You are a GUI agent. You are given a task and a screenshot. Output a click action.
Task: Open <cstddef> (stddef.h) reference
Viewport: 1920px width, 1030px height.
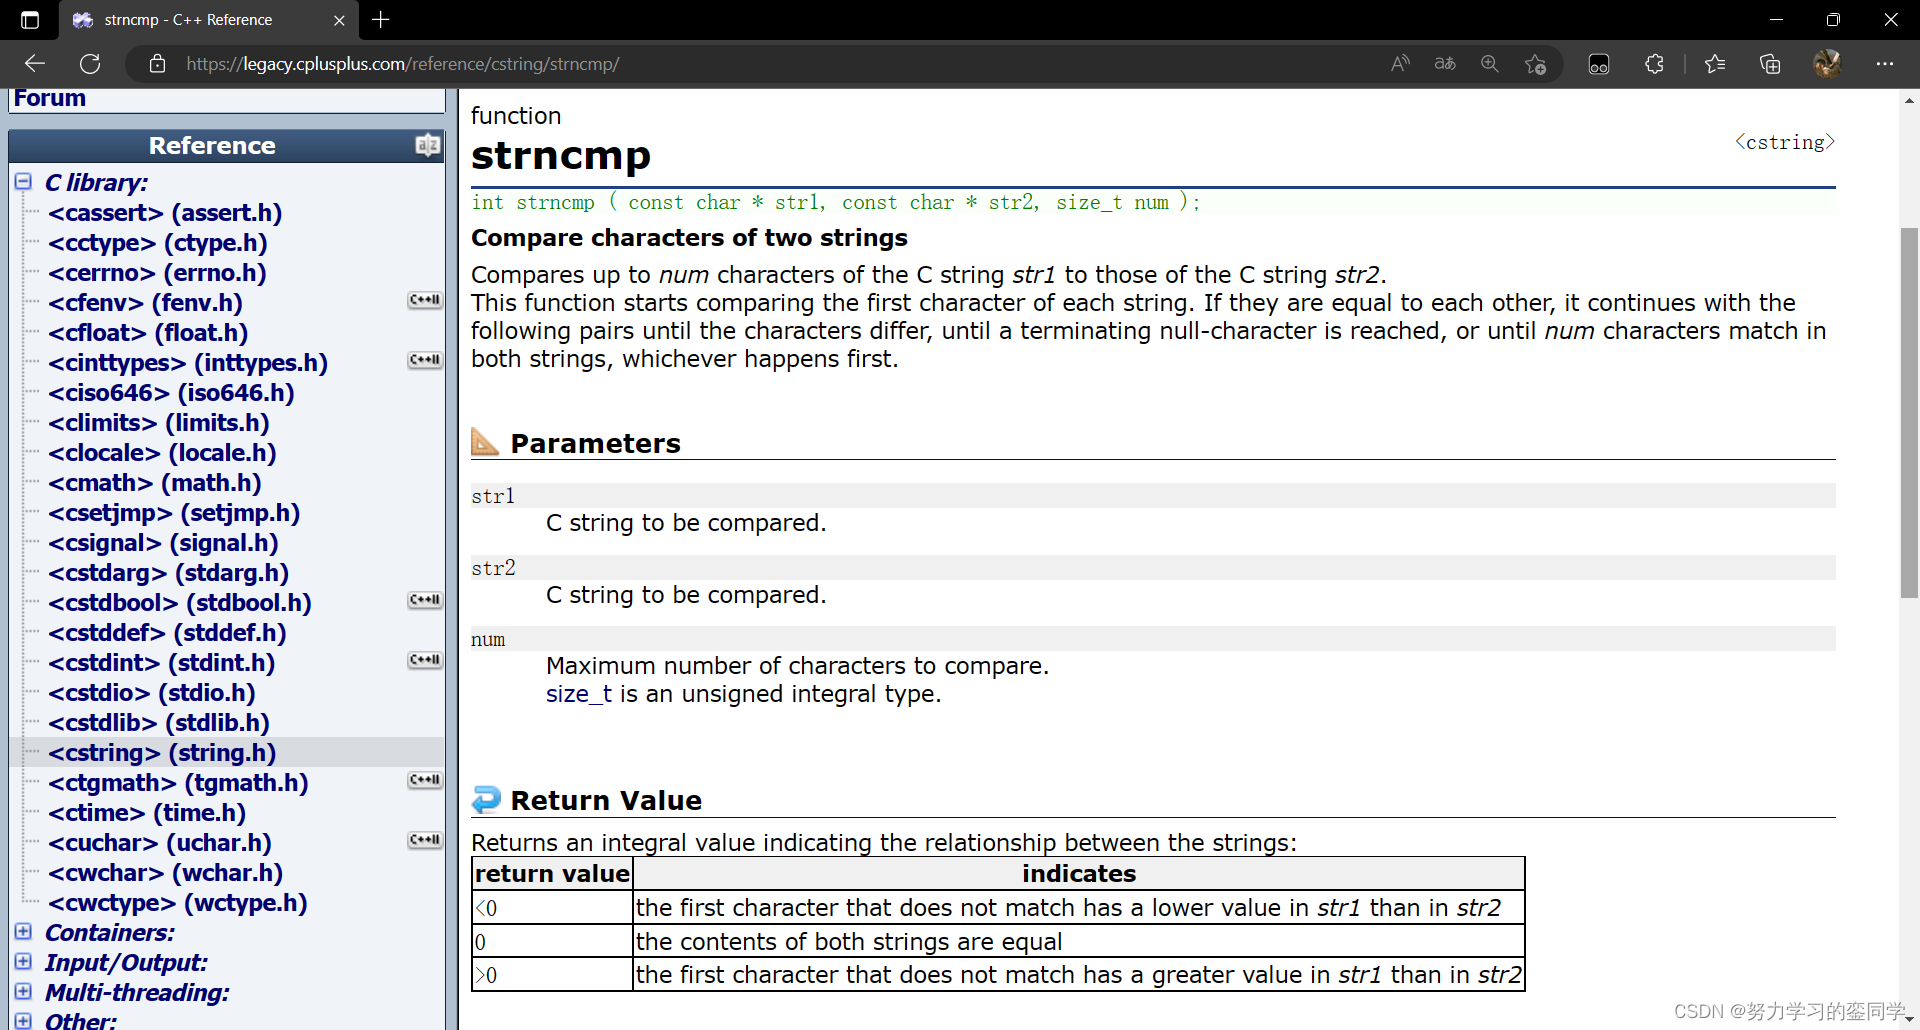pos(167,633)
